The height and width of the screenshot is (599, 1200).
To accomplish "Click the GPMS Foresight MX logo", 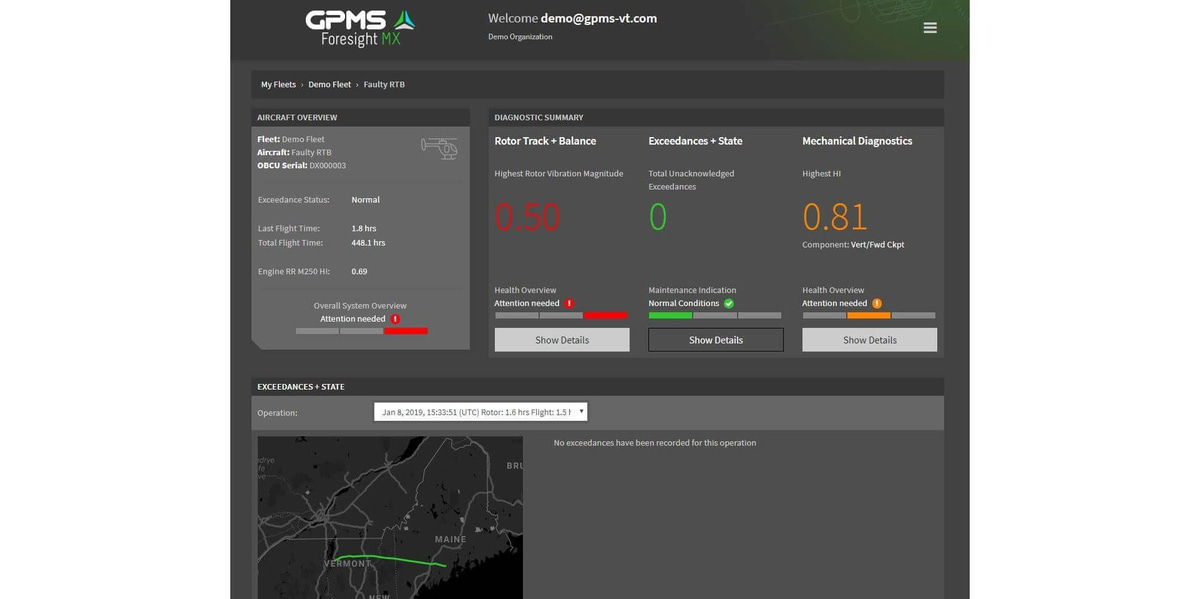I will [x=360, y=29].
